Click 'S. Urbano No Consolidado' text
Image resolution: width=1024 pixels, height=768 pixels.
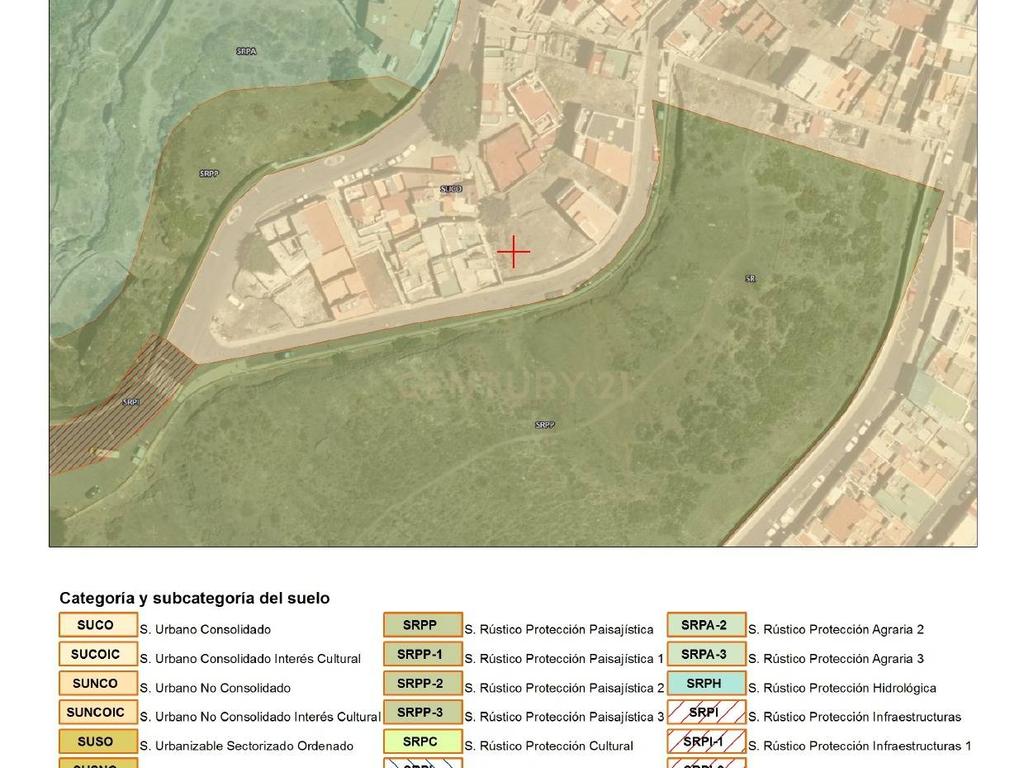[215, 688]
